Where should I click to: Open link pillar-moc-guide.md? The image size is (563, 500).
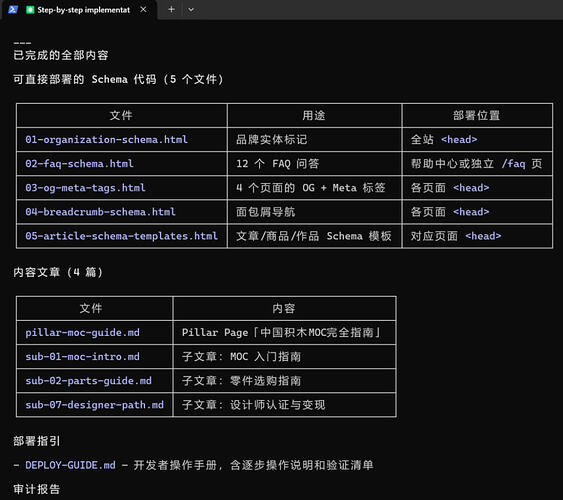click(82, 332)
